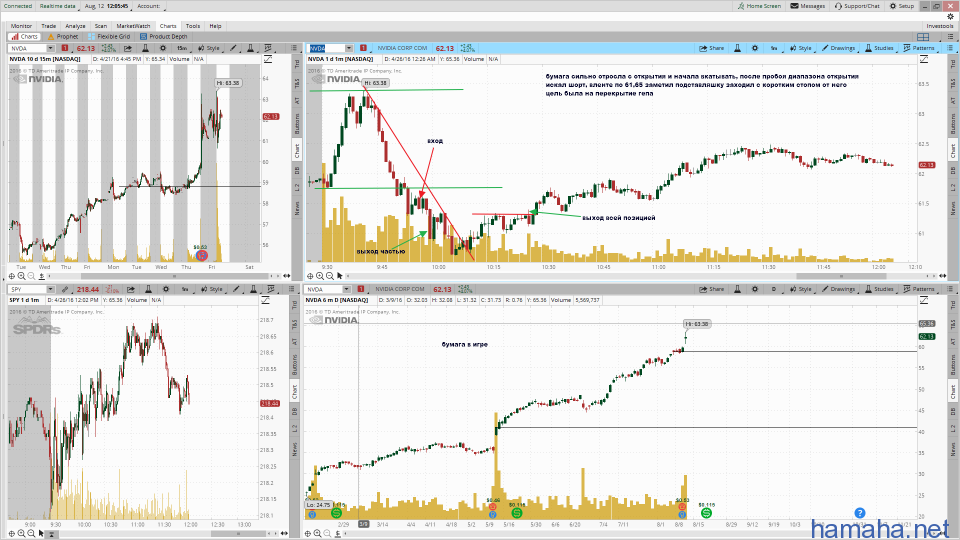
Task: Click the crosshair pan icon under the NVDA 1m chart
Action: coord(310,276)
